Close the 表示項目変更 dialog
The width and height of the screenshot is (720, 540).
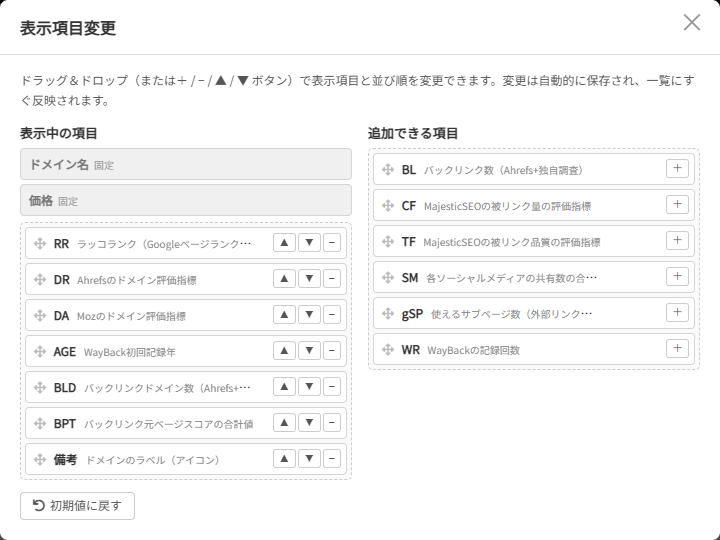pyautogui.click(x=692, y=22)
